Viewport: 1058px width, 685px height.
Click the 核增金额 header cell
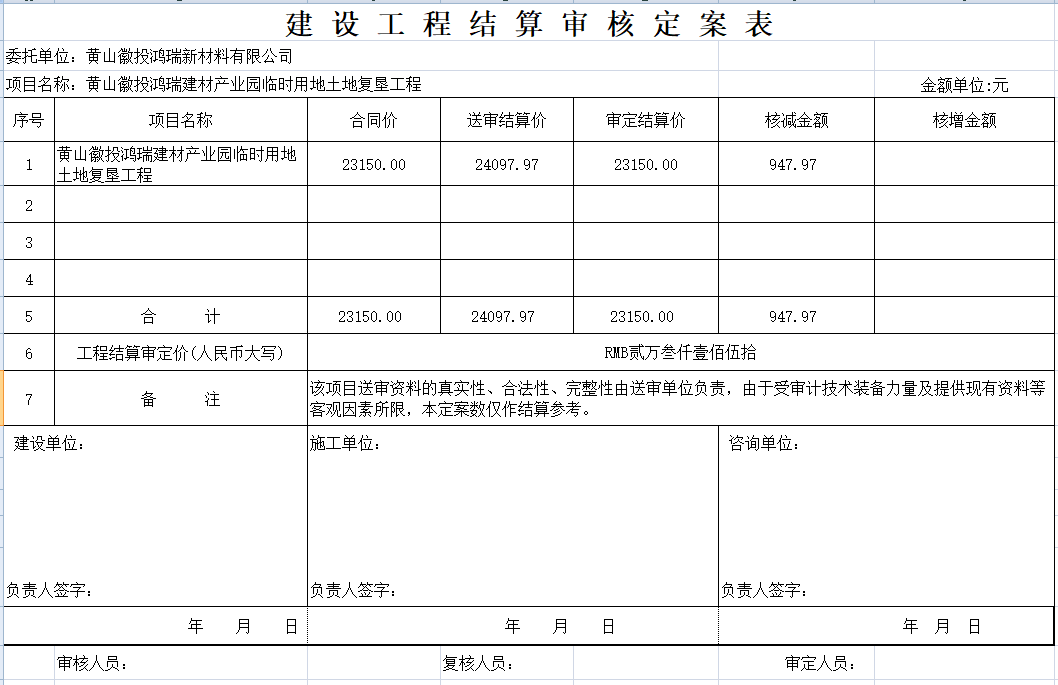coord(964,121)
